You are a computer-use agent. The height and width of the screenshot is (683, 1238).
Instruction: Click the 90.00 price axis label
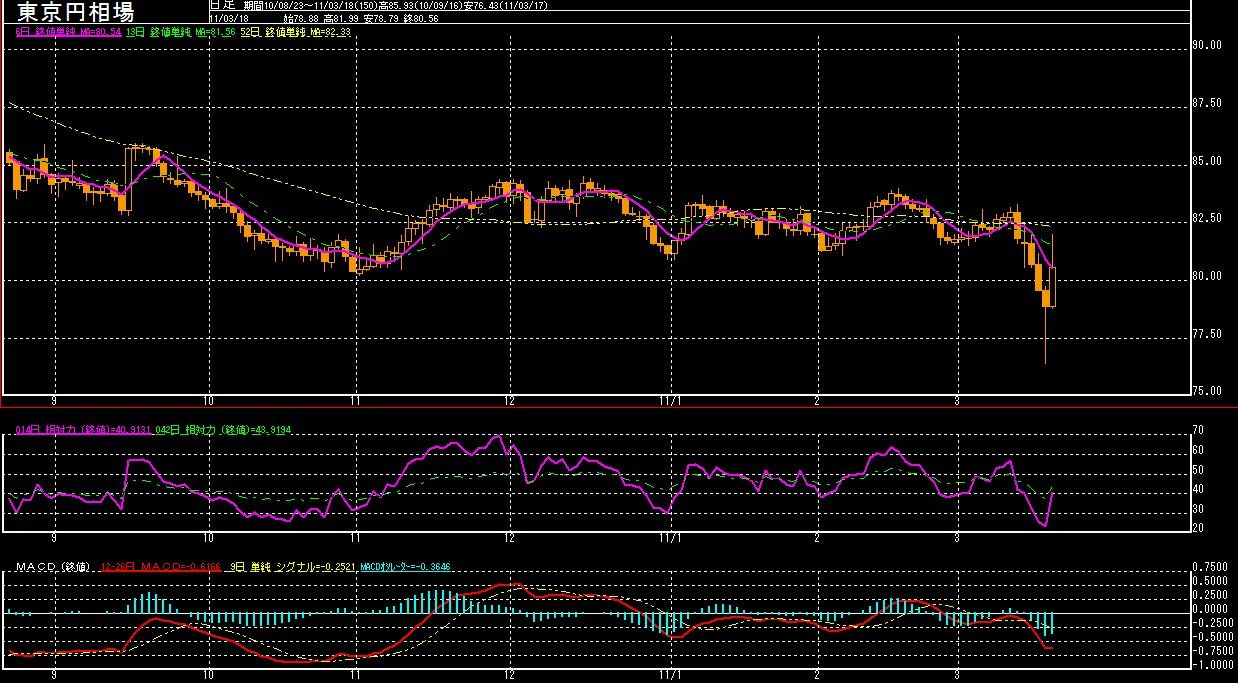click(1208, 45)
